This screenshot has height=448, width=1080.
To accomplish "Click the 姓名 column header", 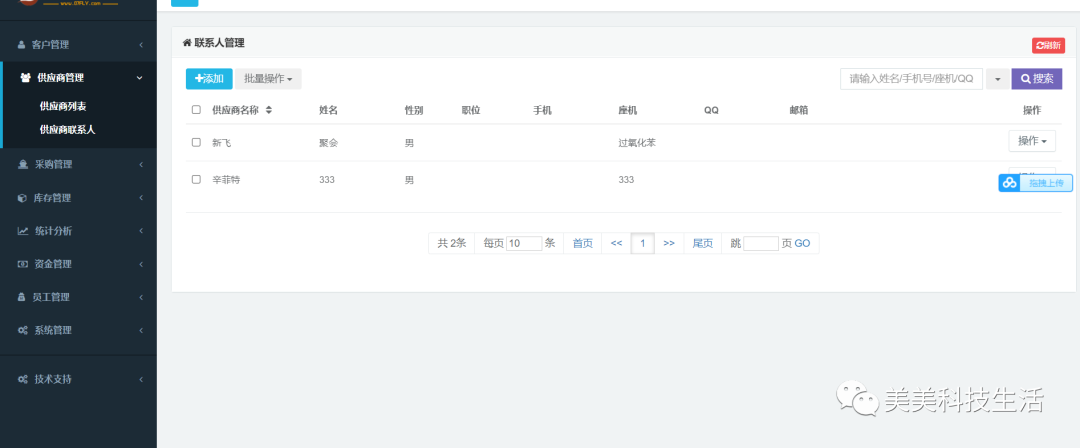I will (329, 110).
